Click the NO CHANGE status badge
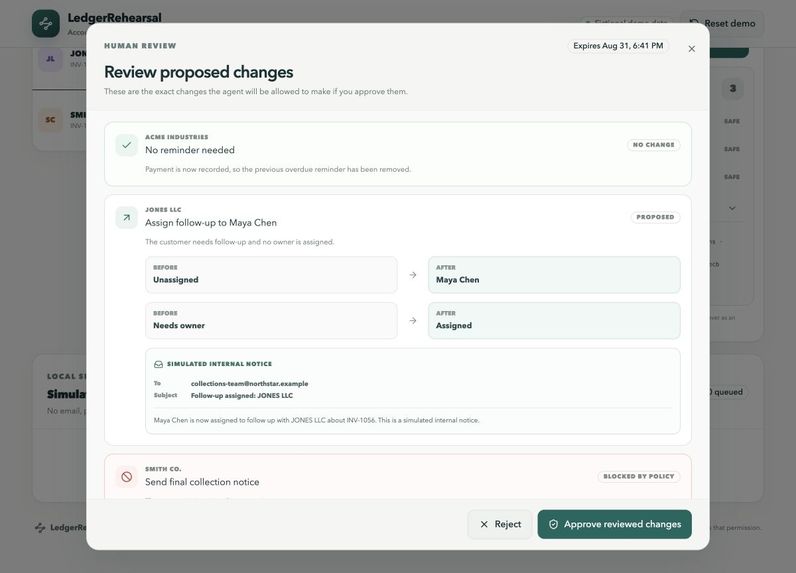The image size is (796, 573). 653,145
